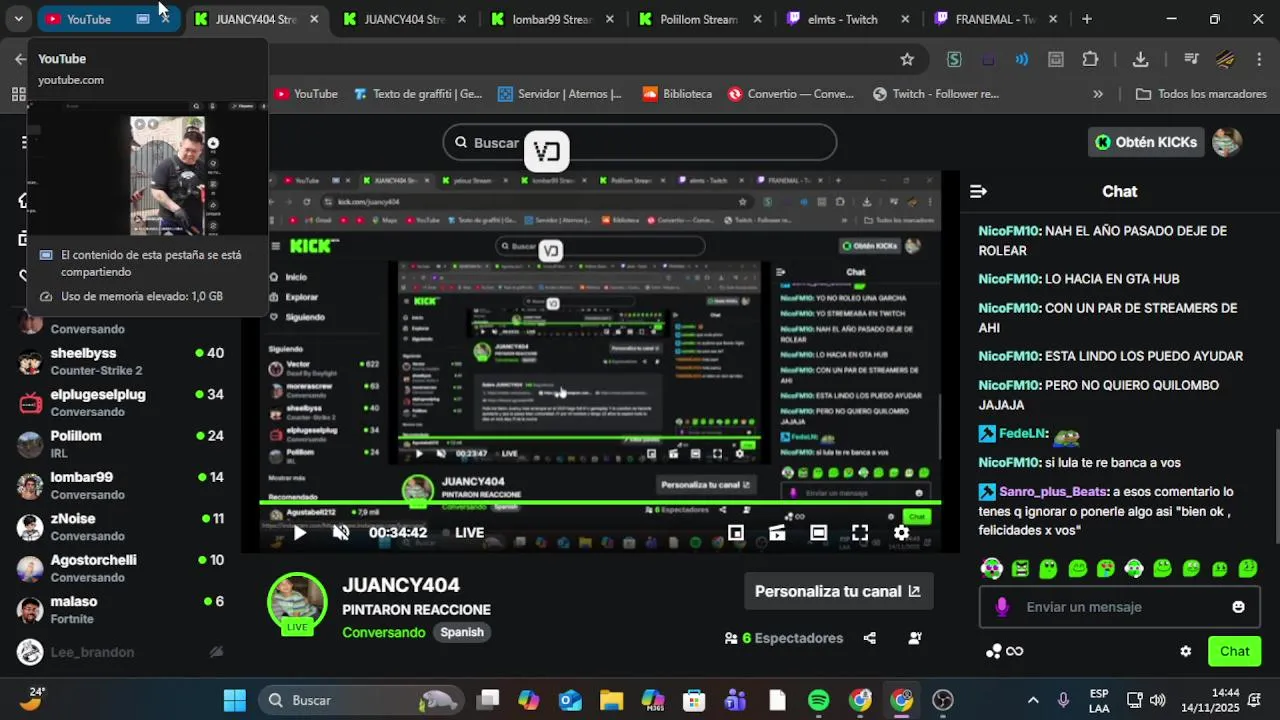Insert the last quick emote in row
1280x720 pixels.
1248,569
